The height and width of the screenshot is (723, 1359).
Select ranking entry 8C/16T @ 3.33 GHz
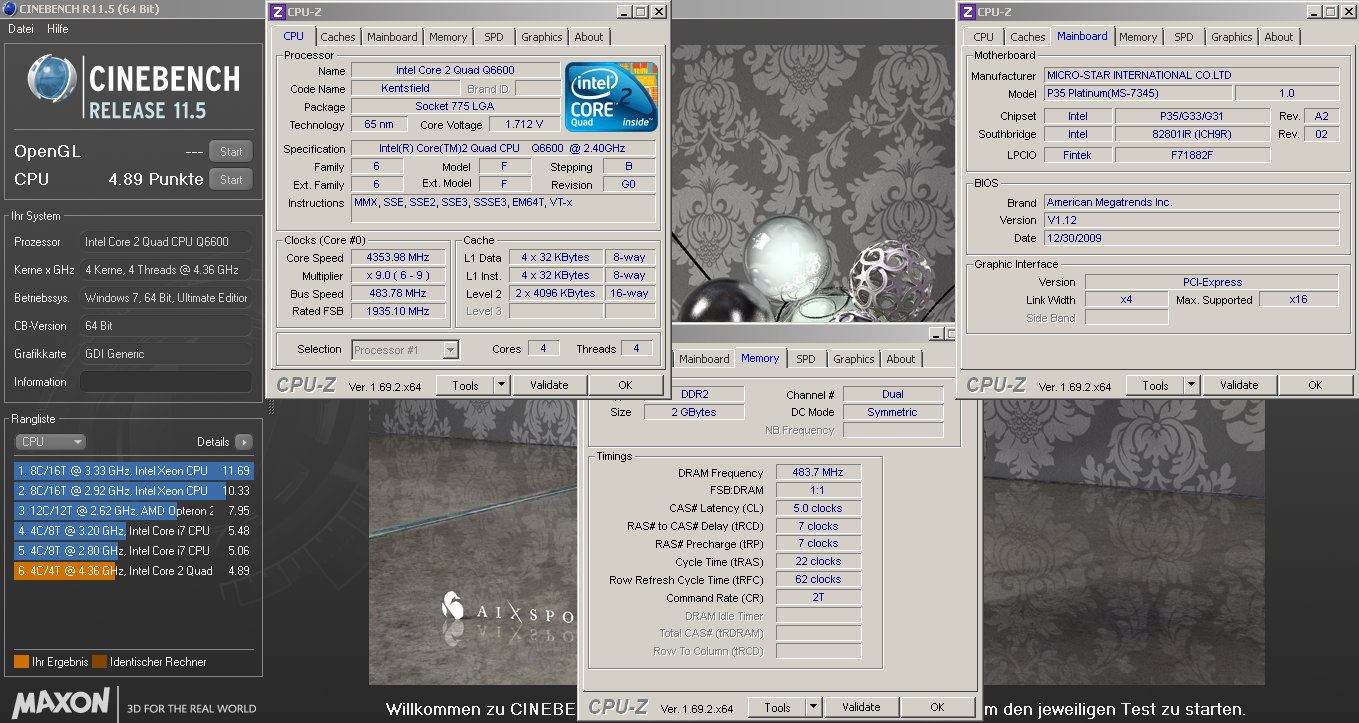point(134,470)
